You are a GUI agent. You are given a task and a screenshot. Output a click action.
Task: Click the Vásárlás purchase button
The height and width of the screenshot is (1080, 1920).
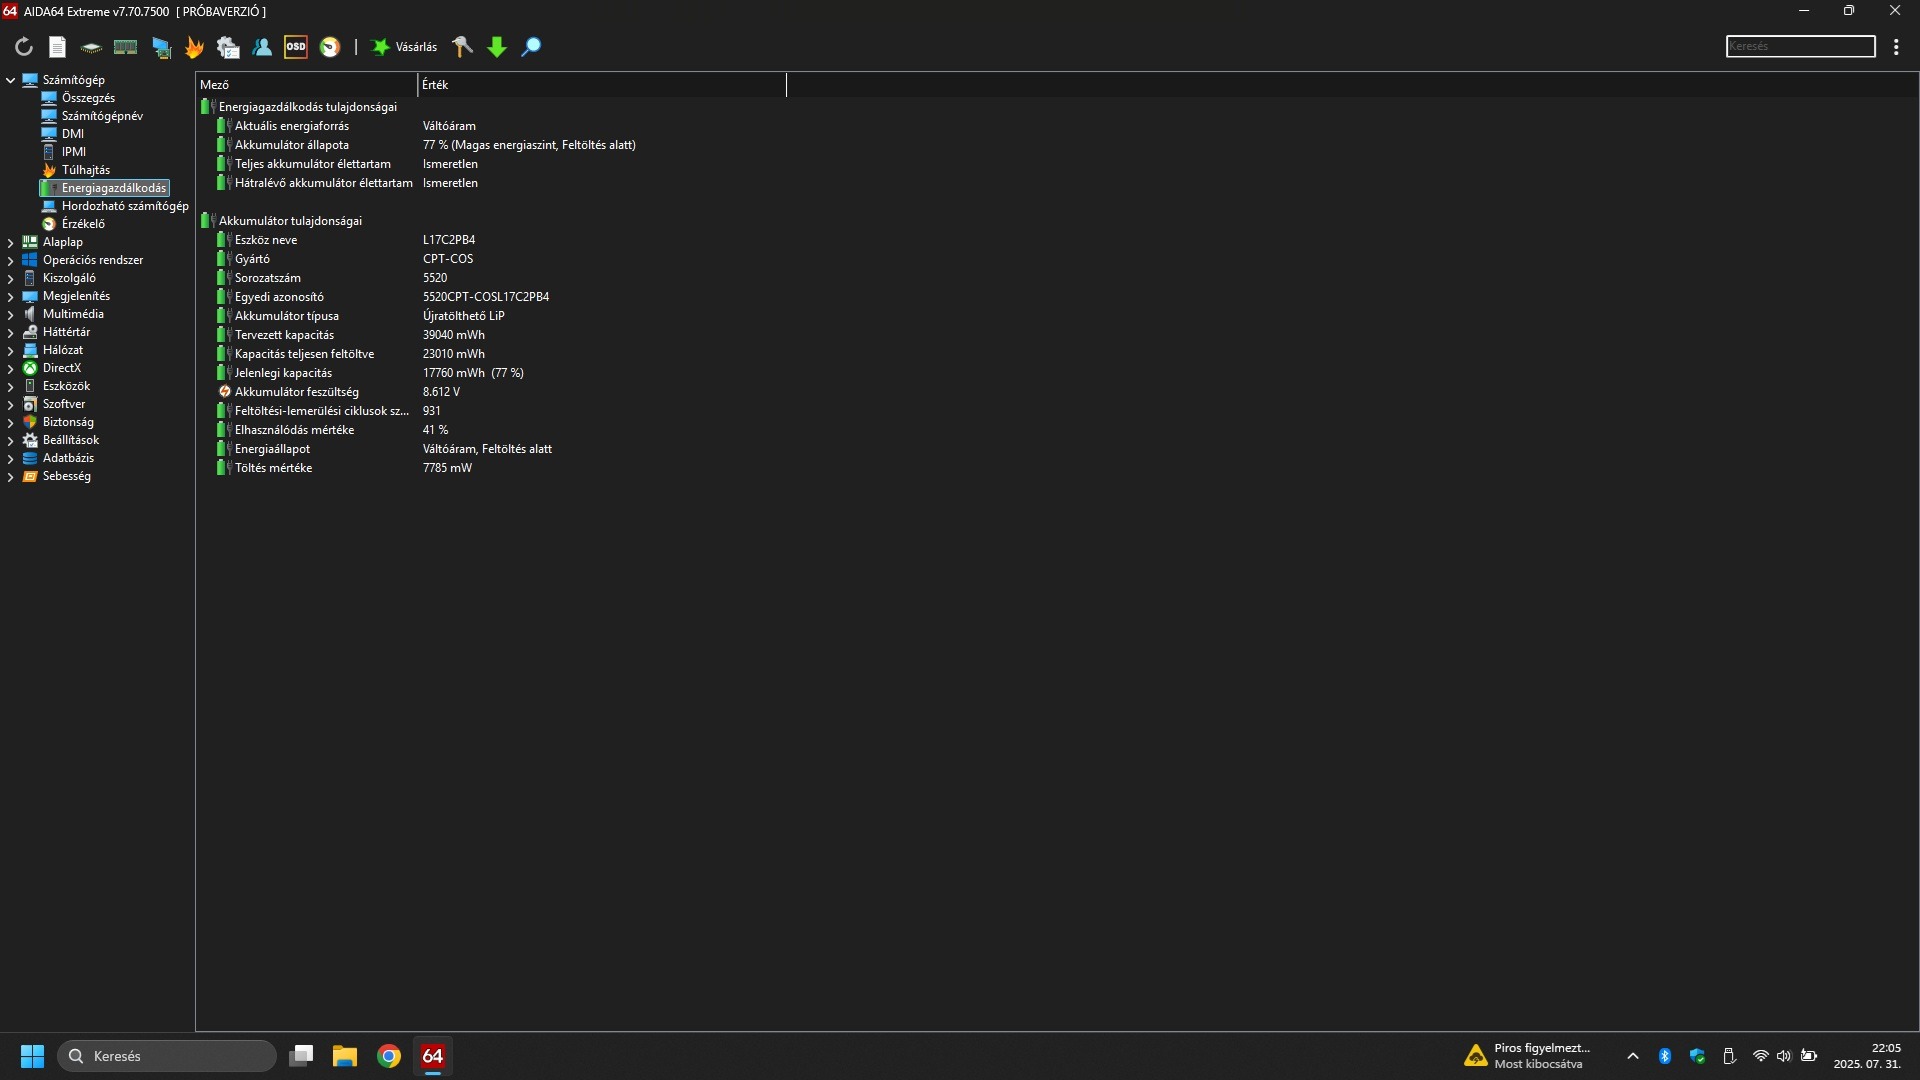click(x=405, y=47)
